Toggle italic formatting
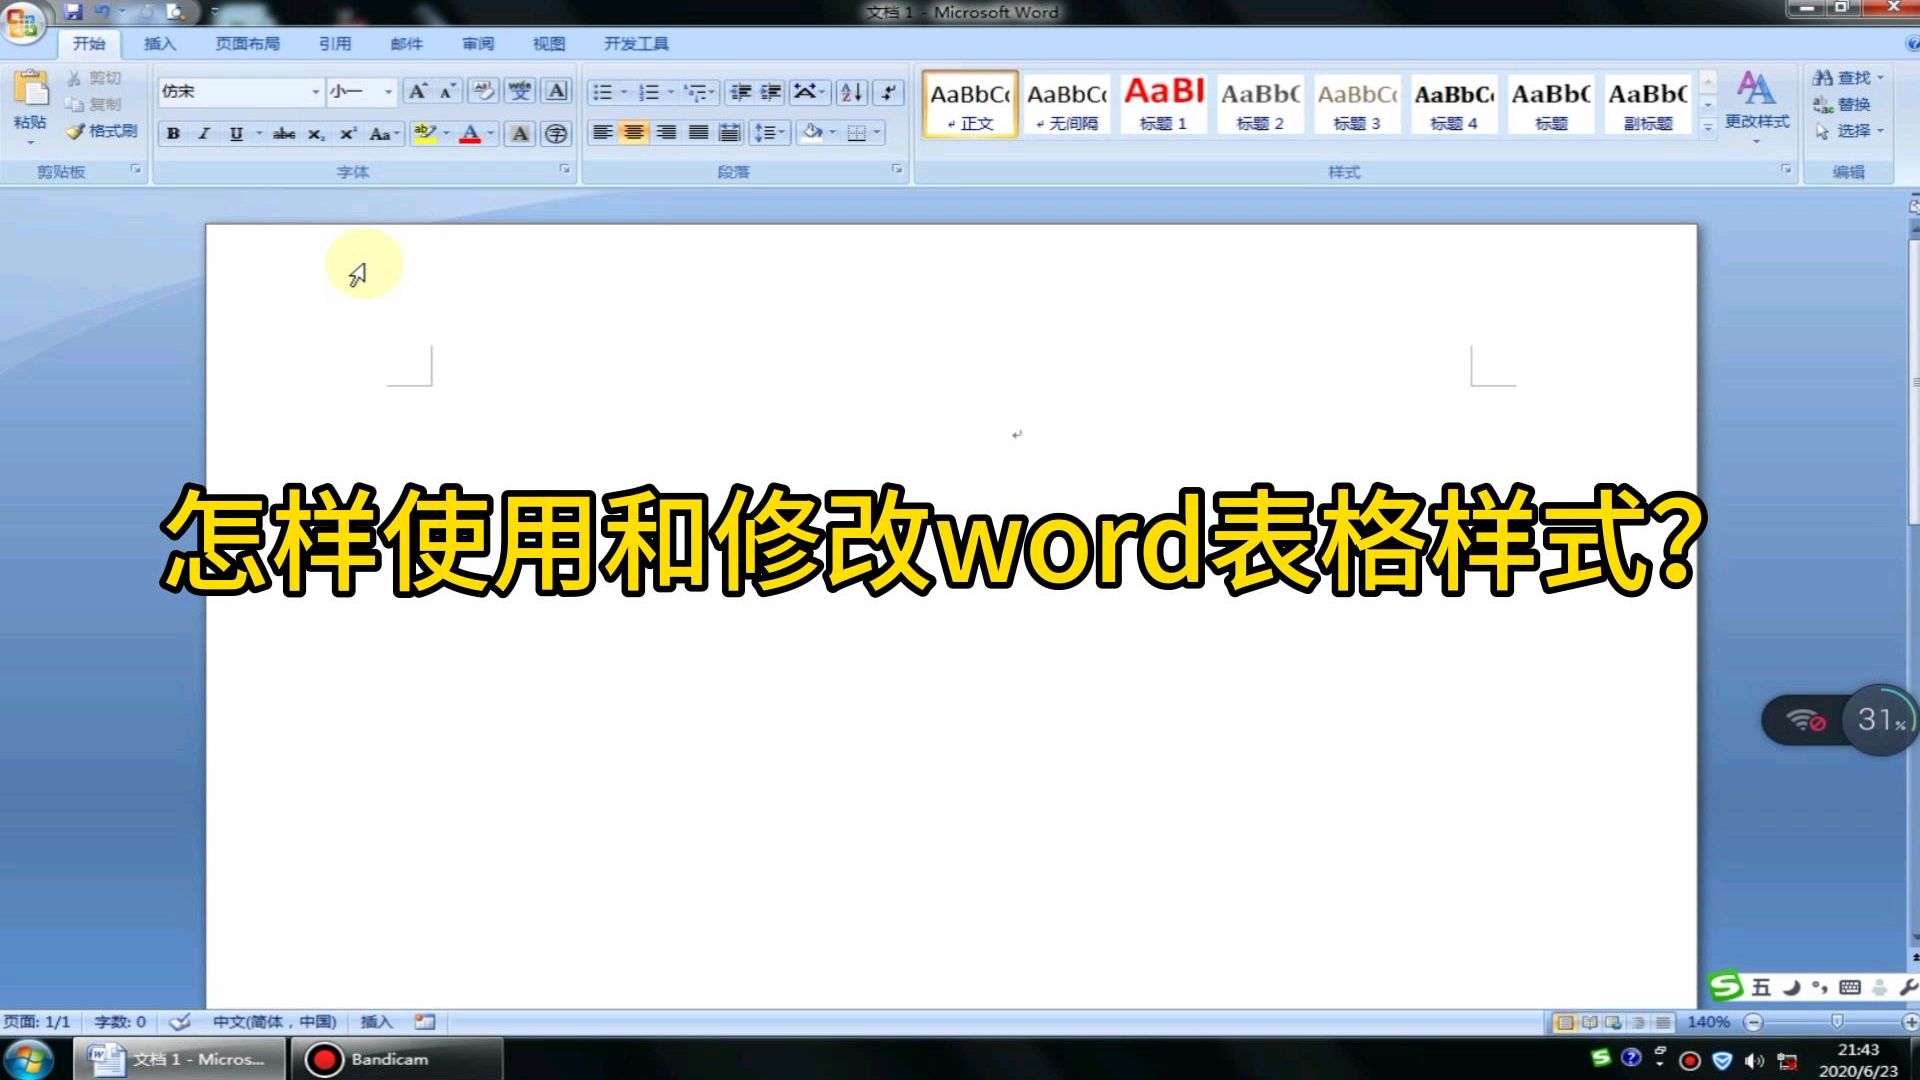The width and height of the screenshot is (1920, 1080). (x=204, y=133)
